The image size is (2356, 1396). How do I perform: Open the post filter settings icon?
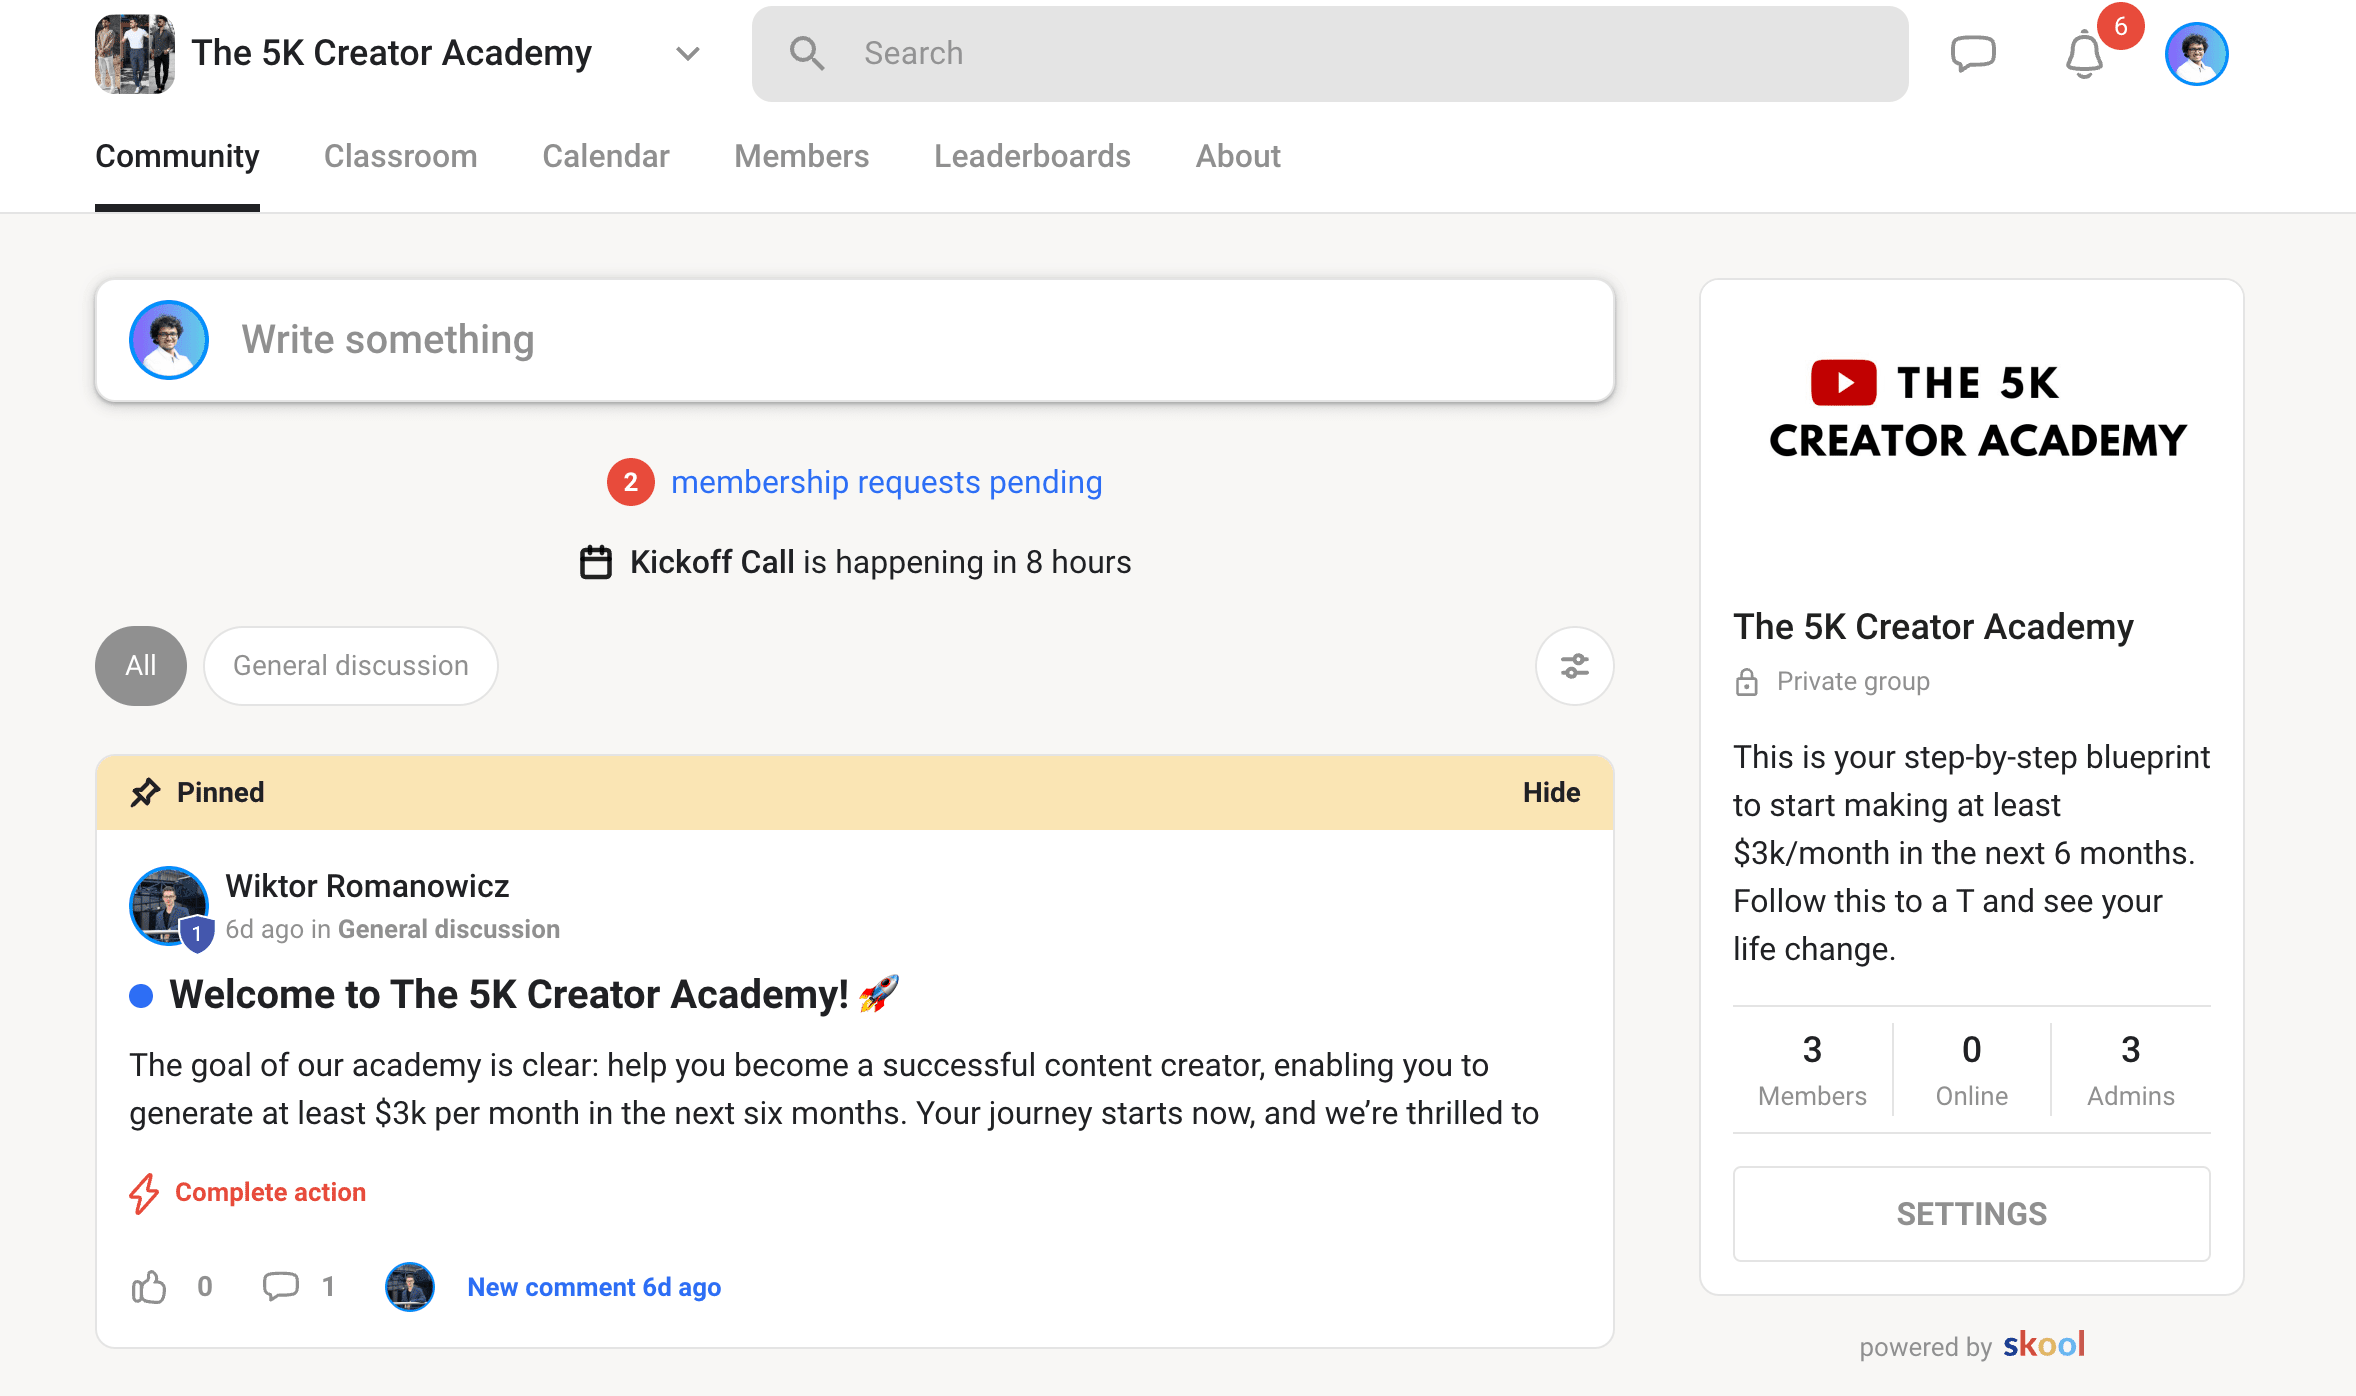pyautogui.click(x=1574, y=666)
